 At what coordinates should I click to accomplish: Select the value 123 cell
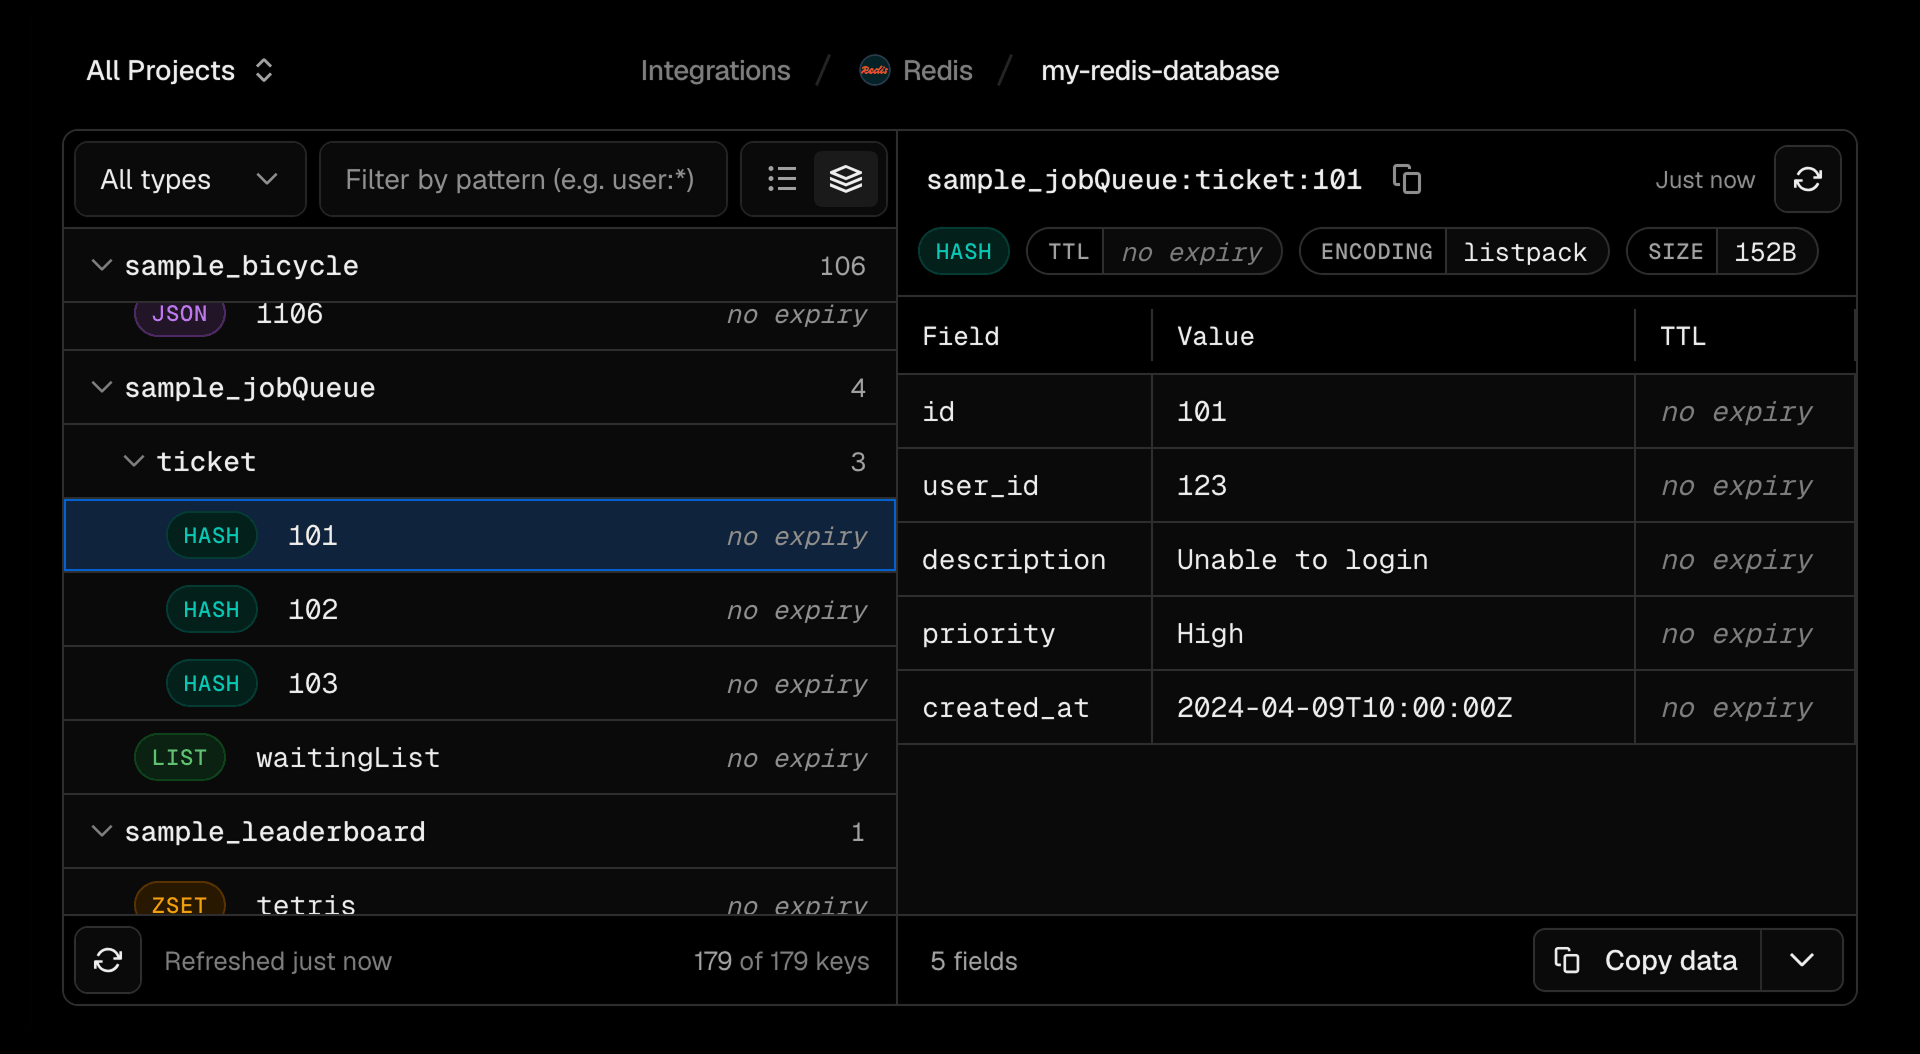pos(1393,485)
